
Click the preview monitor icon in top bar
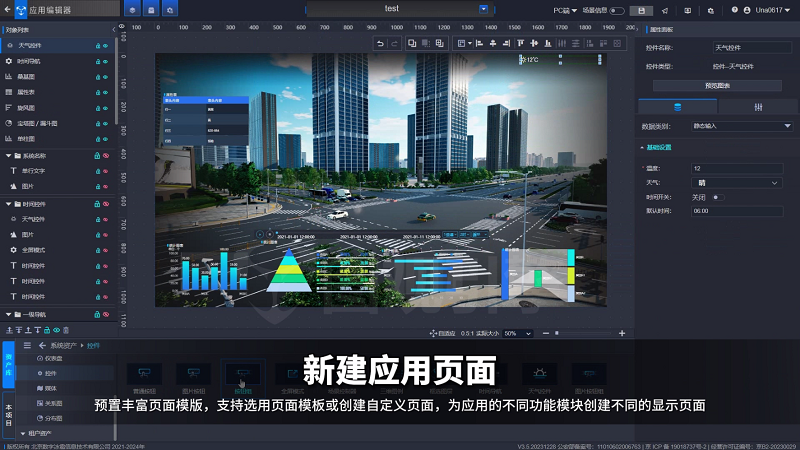click(688, 10)
